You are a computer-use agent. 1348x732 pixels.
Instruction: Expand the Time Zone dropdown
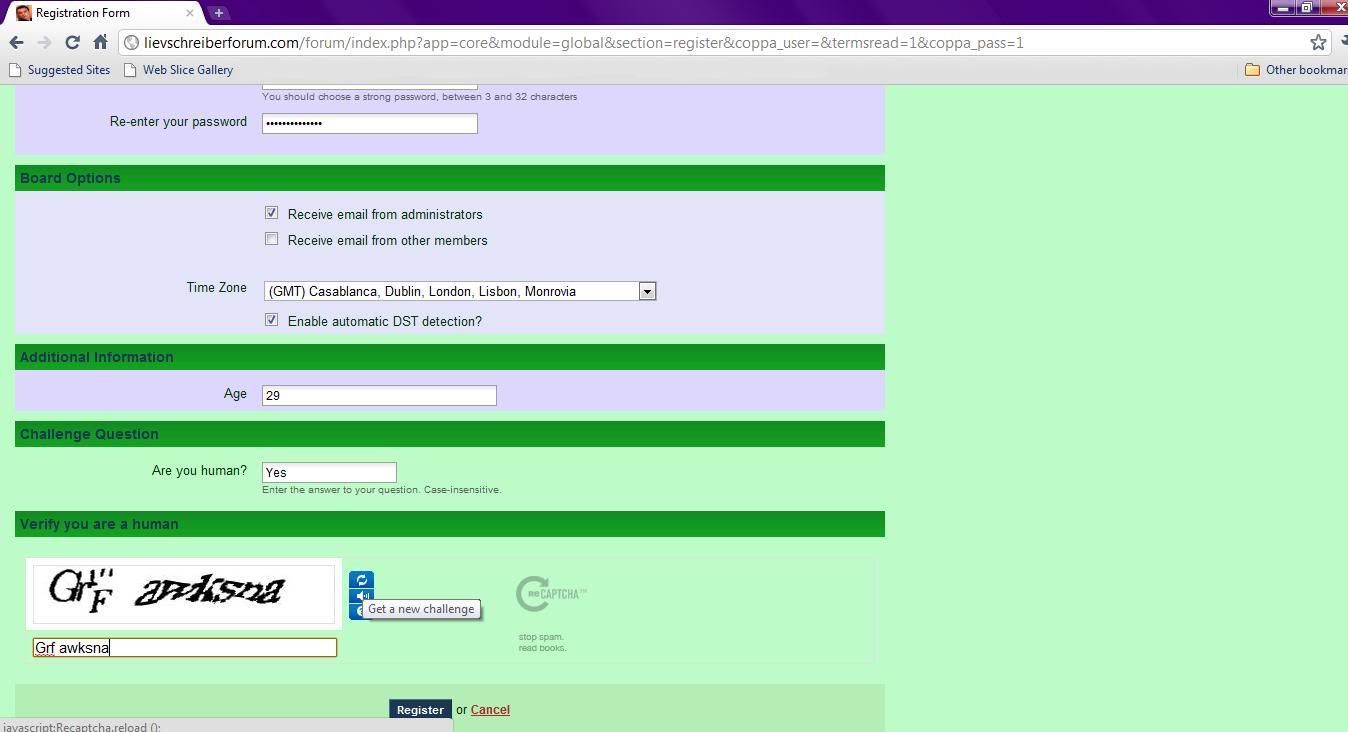(x=647, y=291)
